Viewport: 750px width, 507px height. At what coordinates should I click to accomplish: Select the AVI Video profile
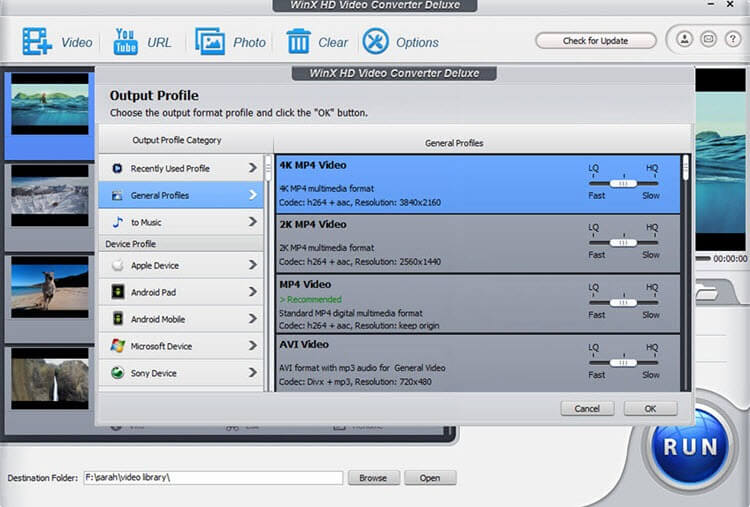[x=478, y=363]
